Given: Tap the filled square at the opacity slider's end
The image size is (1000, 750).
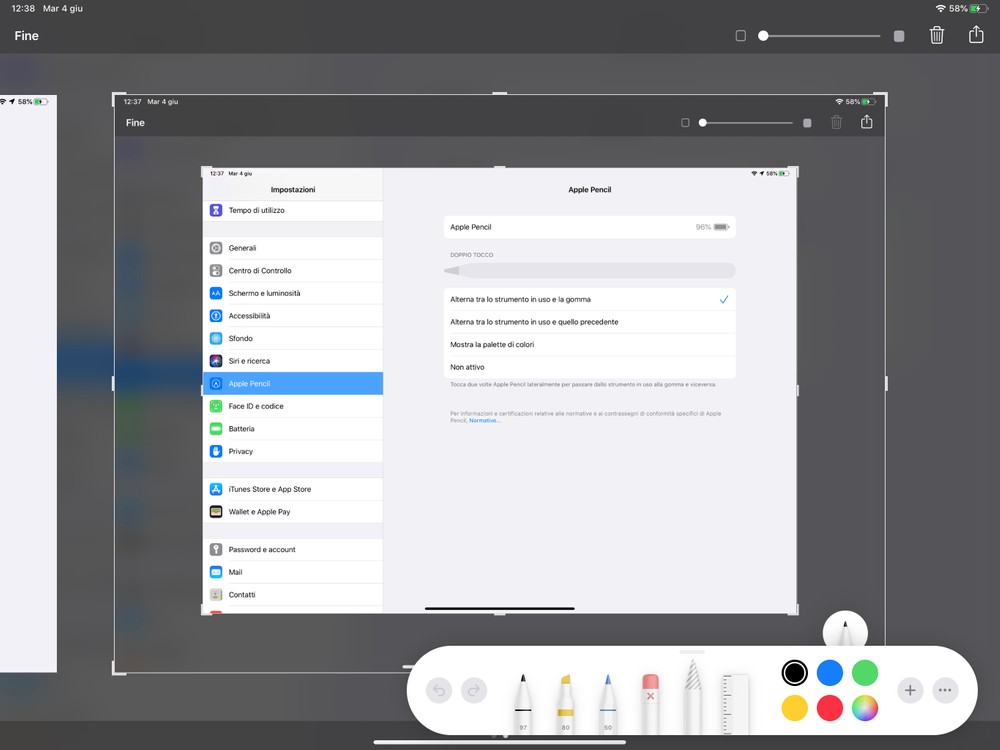Looking at the screenshot, I should pyautogui.click(x=899, y=36).
